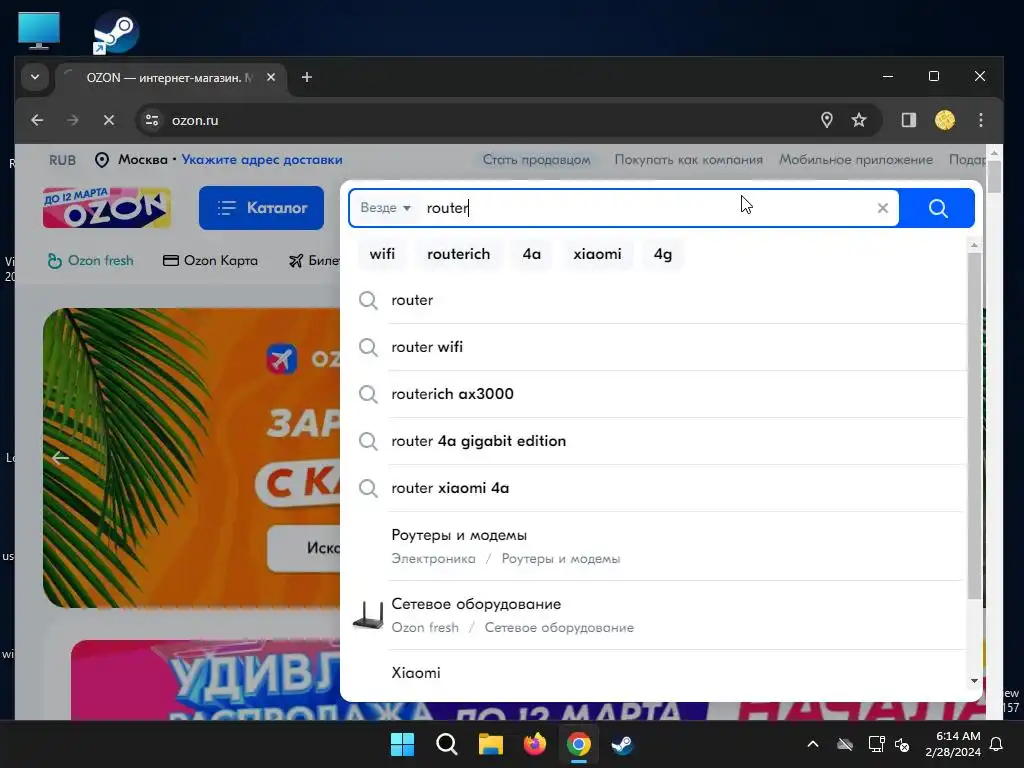Open the 'Мобильное приложение' link
1024x768 pixels.
pos(856,160)
